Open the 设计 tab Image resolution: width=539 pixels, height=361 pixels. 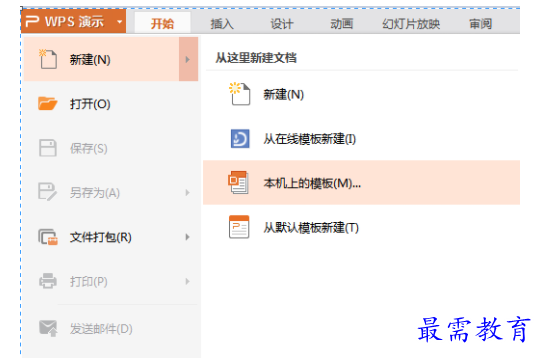coord(282,23)
